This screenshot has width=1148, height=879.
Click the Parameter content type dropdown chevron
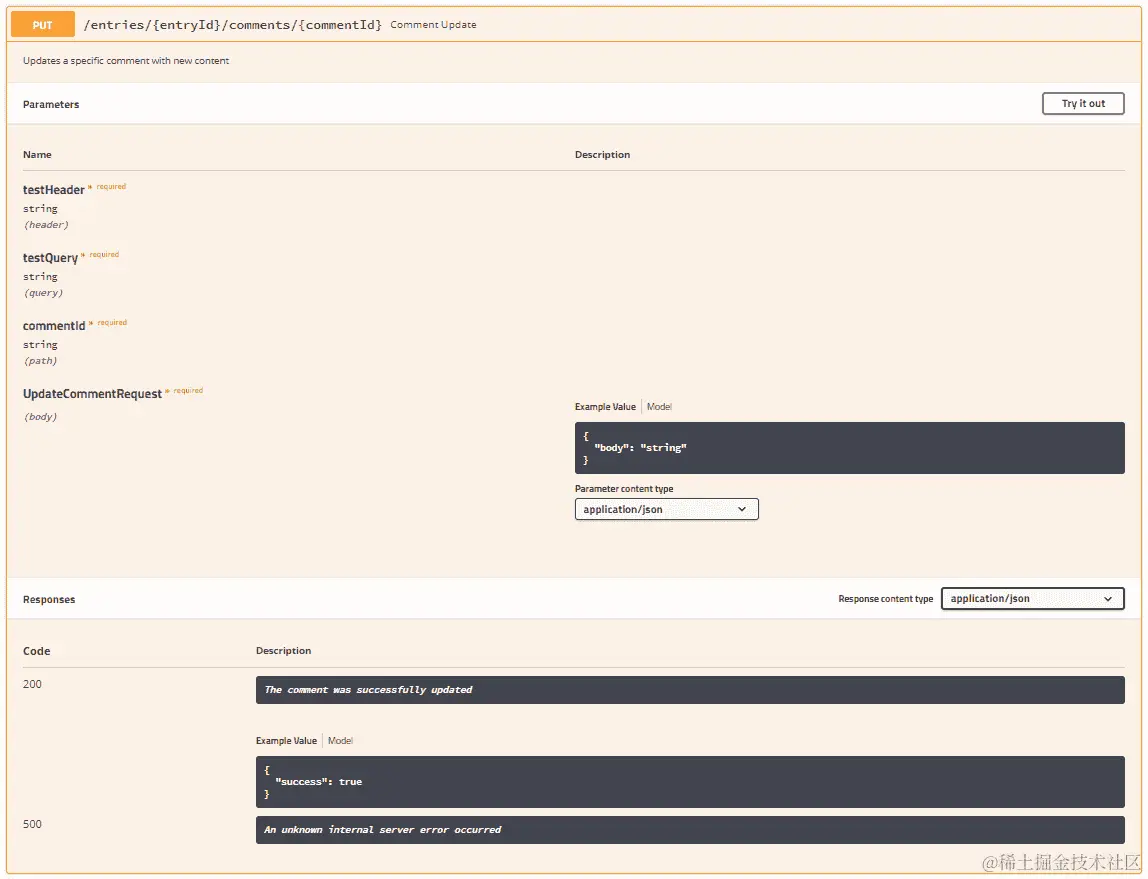point(742,509)
